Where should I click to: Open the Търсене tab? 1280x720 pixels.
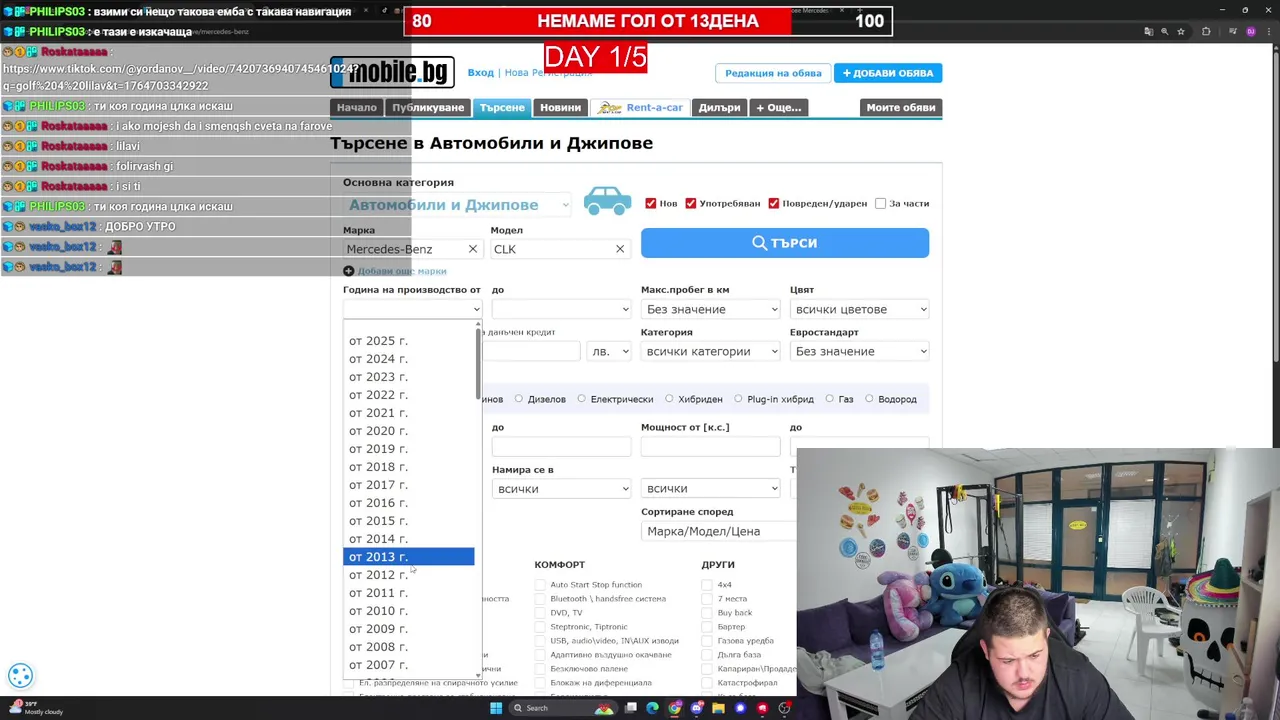point(502,107)
